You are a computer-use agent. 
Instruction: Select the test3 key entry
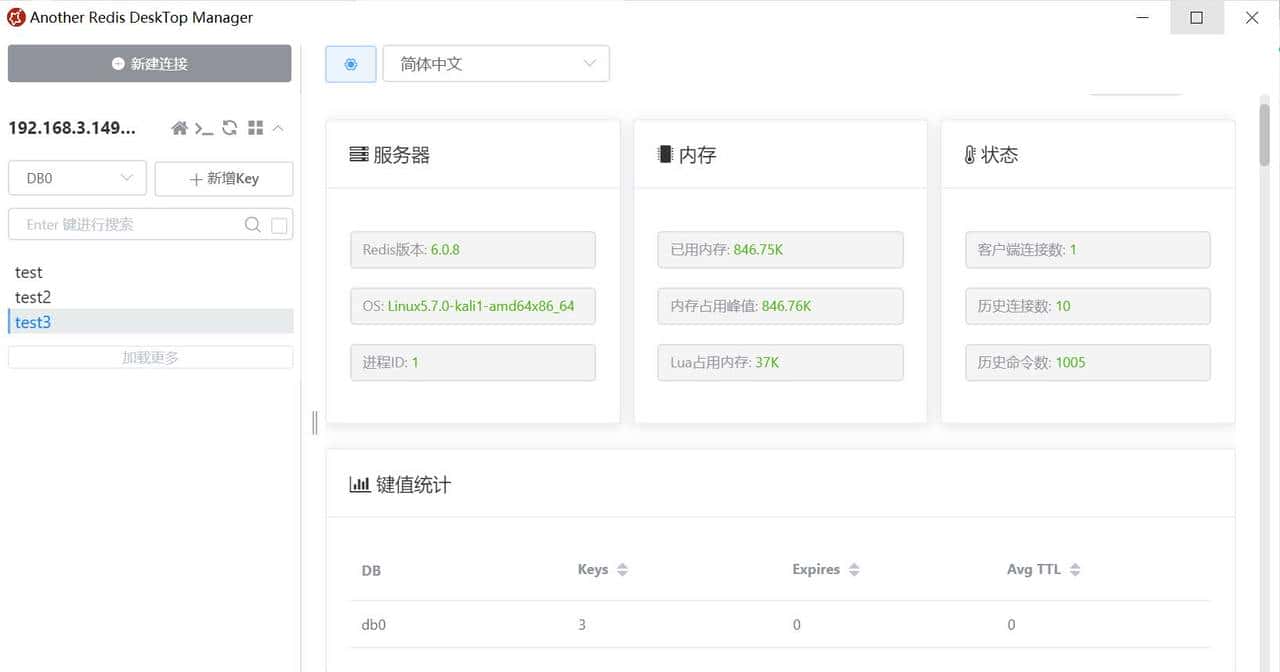(x=32, y=322)
